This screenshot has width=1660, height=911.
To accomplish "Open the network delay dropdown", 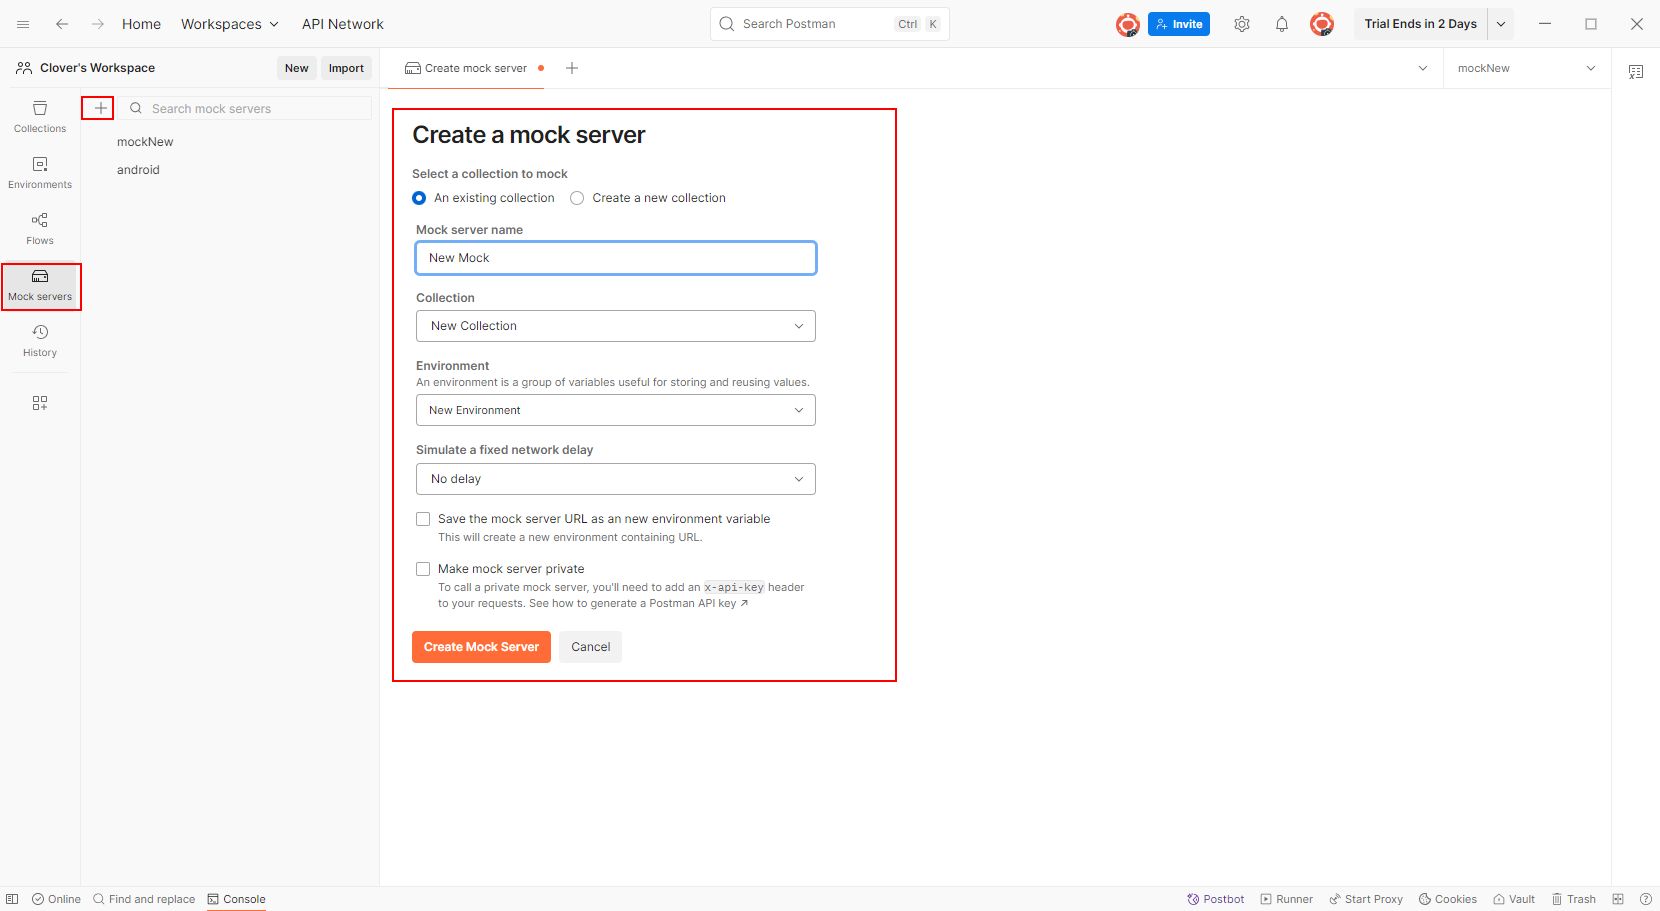I will click(616, 479).
